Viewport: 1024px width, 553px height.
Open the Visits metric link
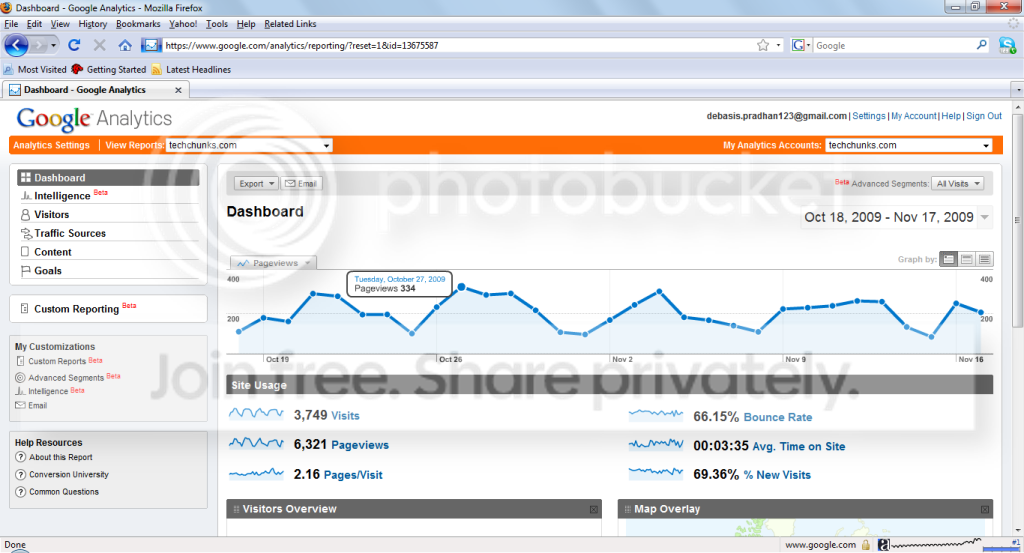point(345,416)
